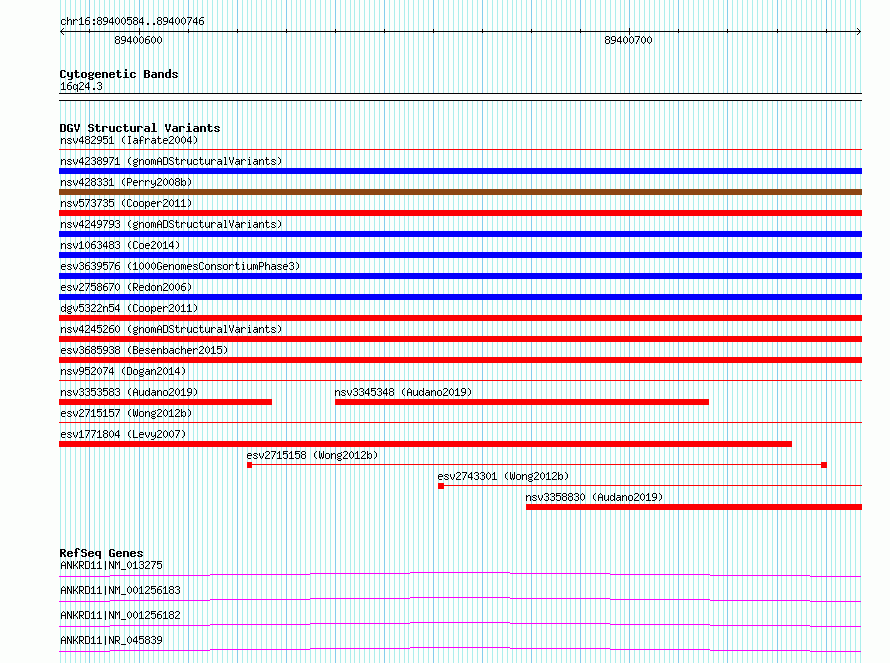Image resolution: width=890 pixels, height=663 pixels.
Task: Click the blue bar under esv3639576
Action: coord(460,276)
